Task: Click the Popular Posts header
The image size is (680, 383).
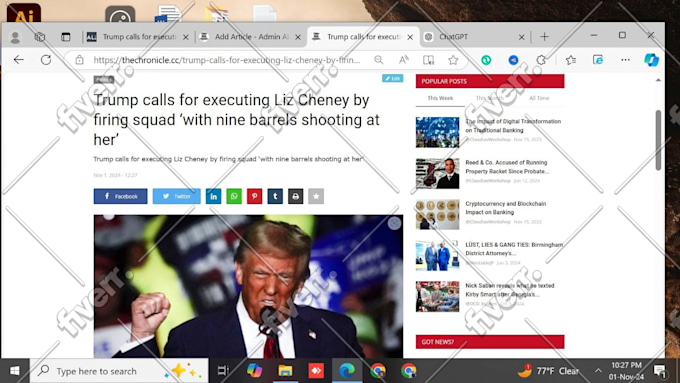Action: (x=490, y=81)
